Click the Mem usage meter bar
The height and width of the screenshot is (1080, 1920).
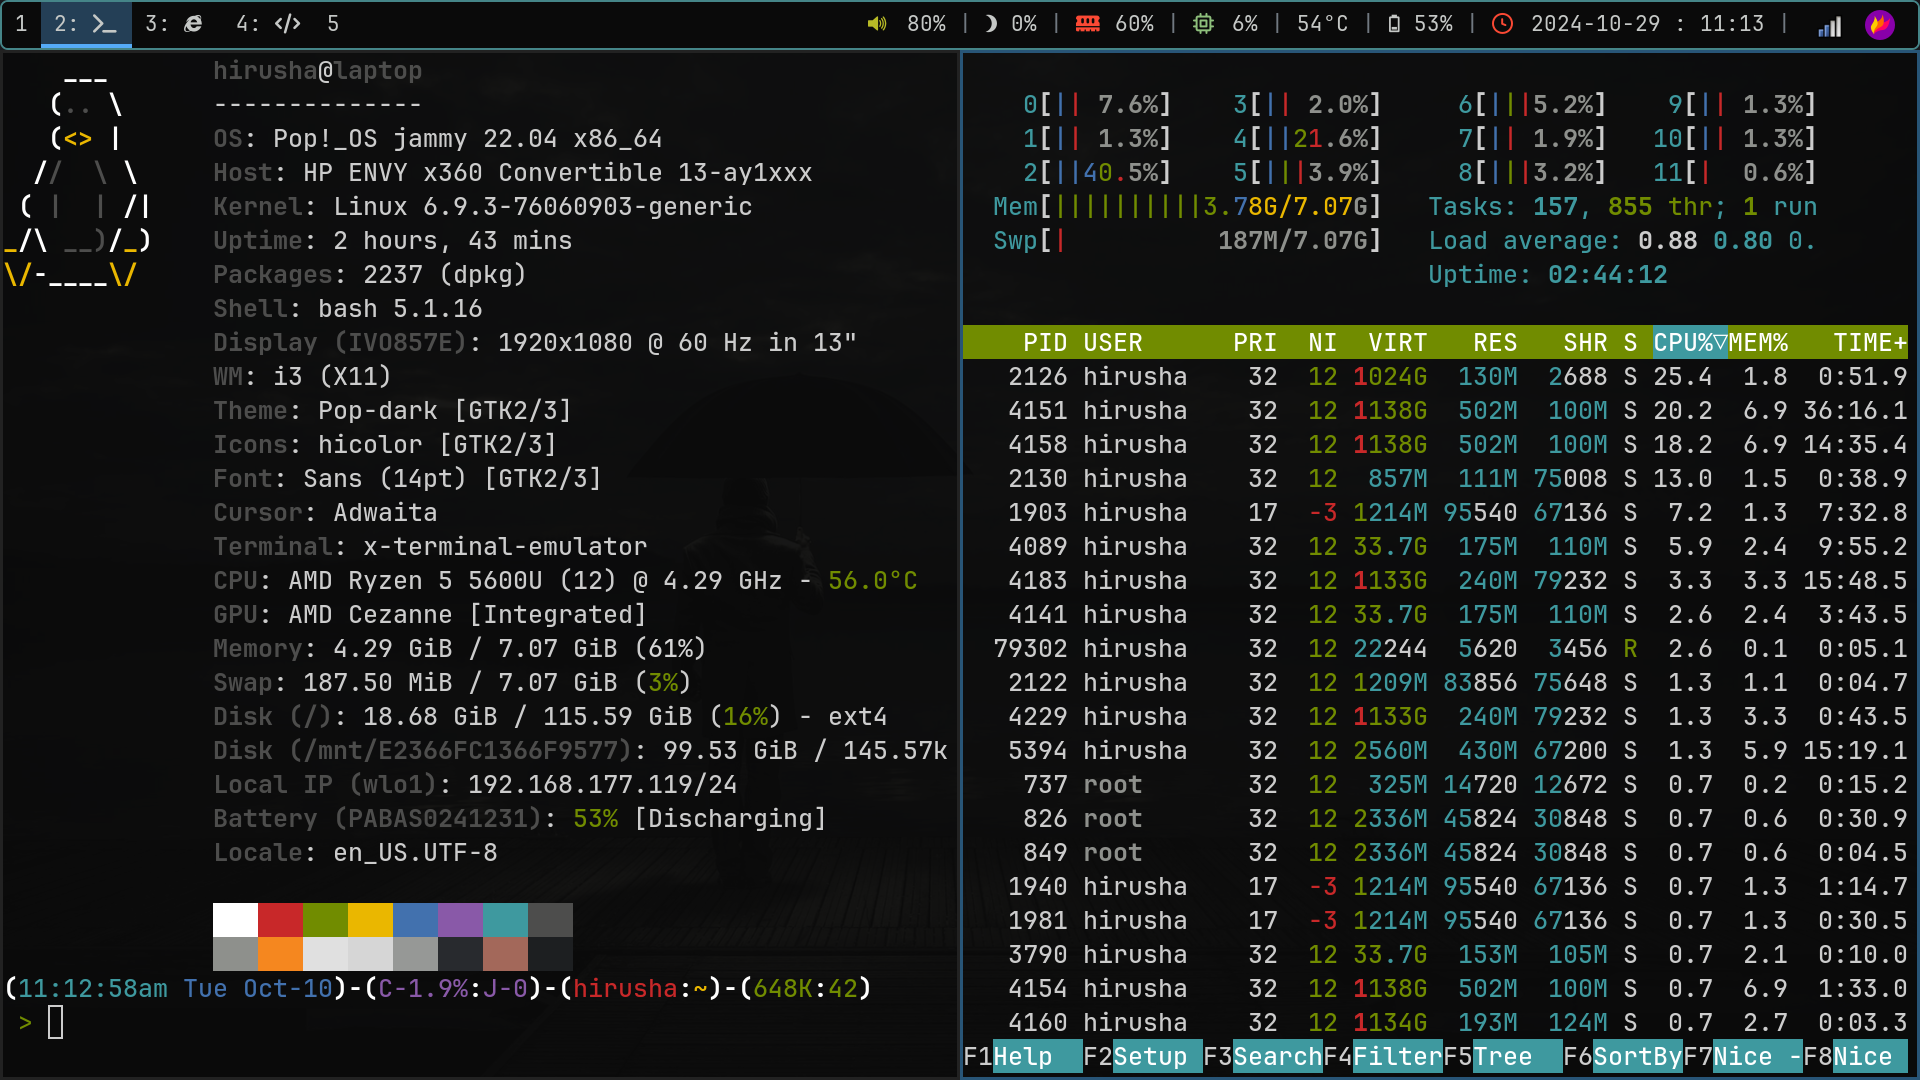coord(1187,207)
